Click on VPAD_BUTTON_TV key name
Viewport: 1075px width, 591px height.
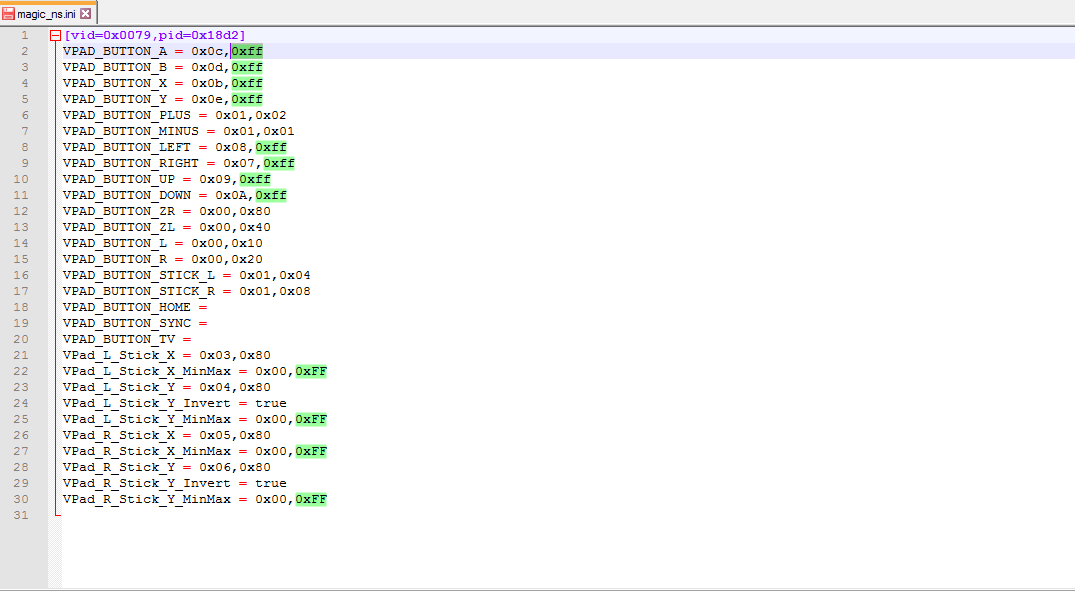click(119, 339)
